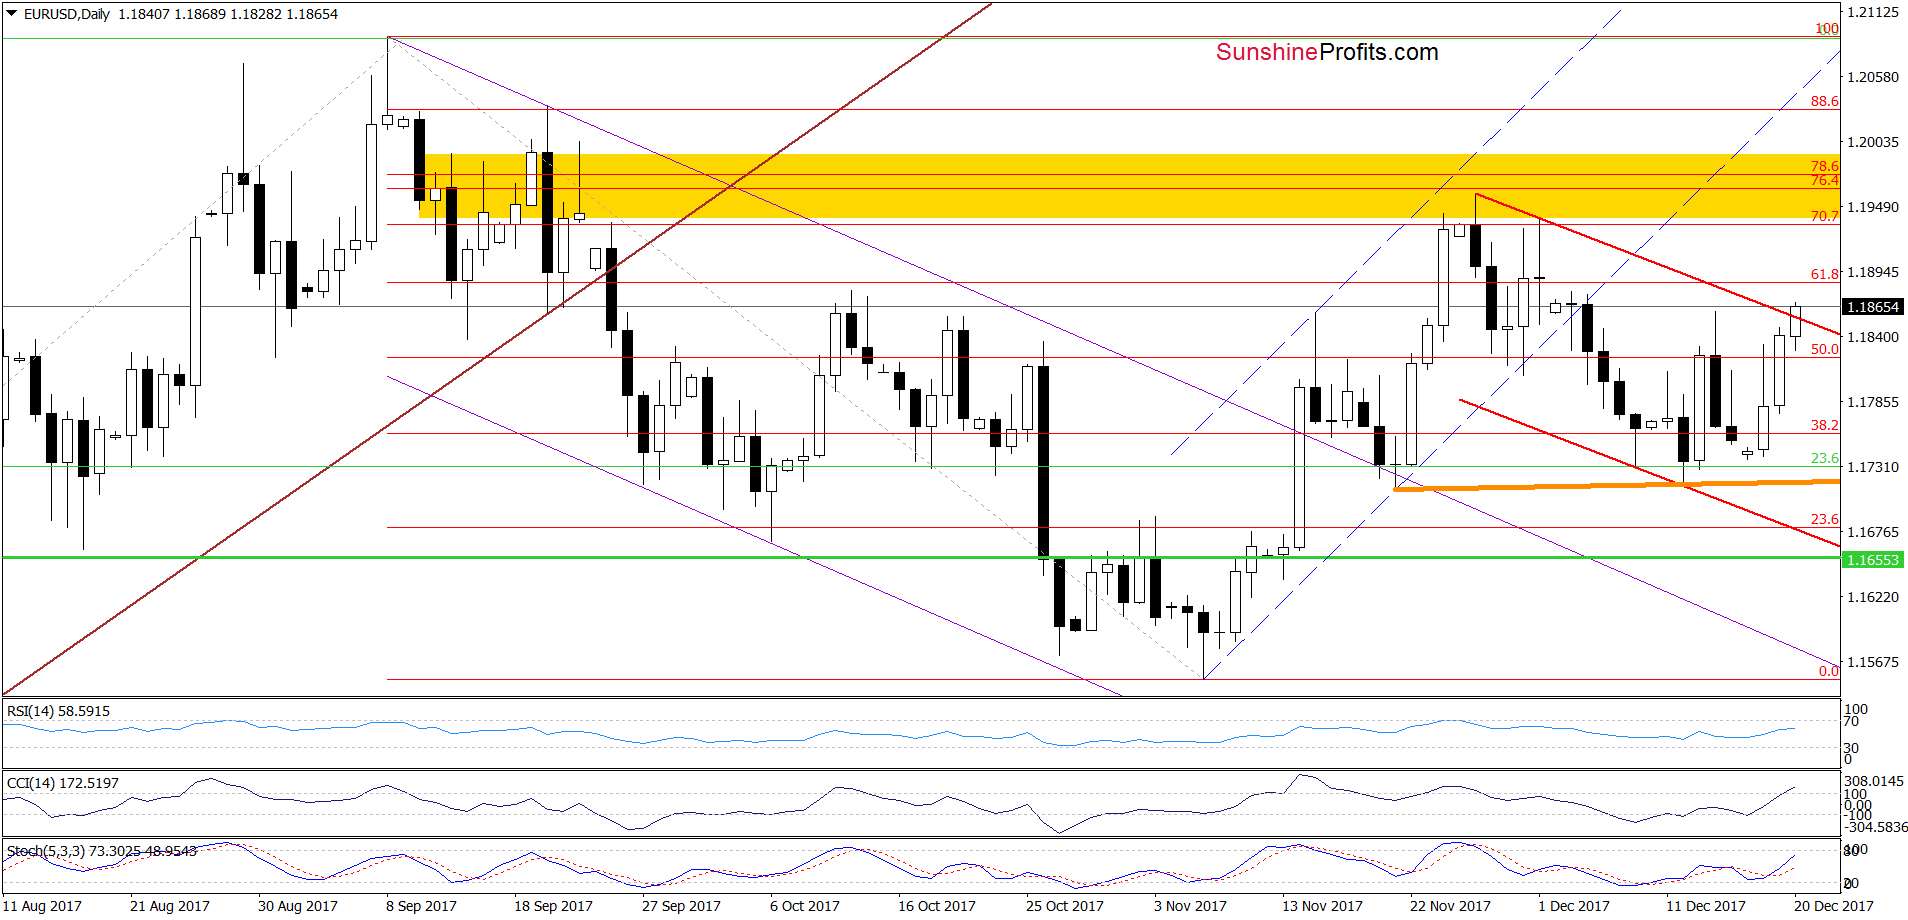
Task: Click the OHLC values in chart header
Action: (228, 14)
